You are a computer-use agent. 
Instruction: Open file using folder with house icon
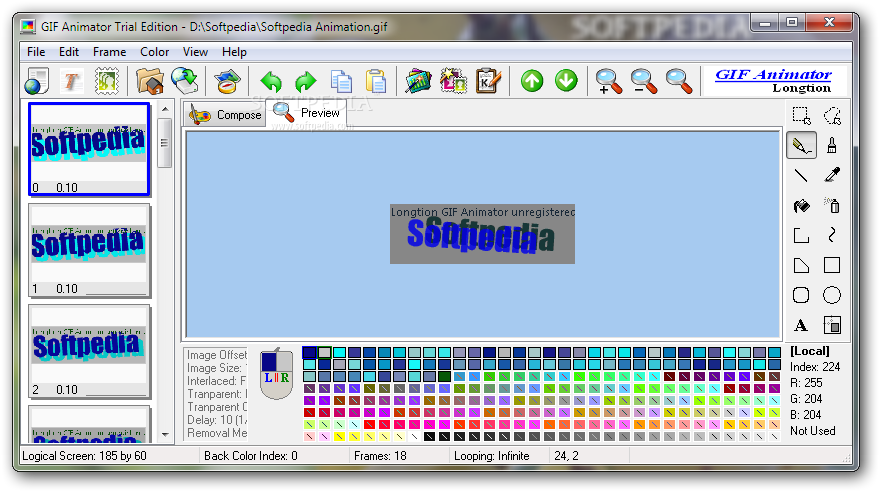click(x=150, y=81)
